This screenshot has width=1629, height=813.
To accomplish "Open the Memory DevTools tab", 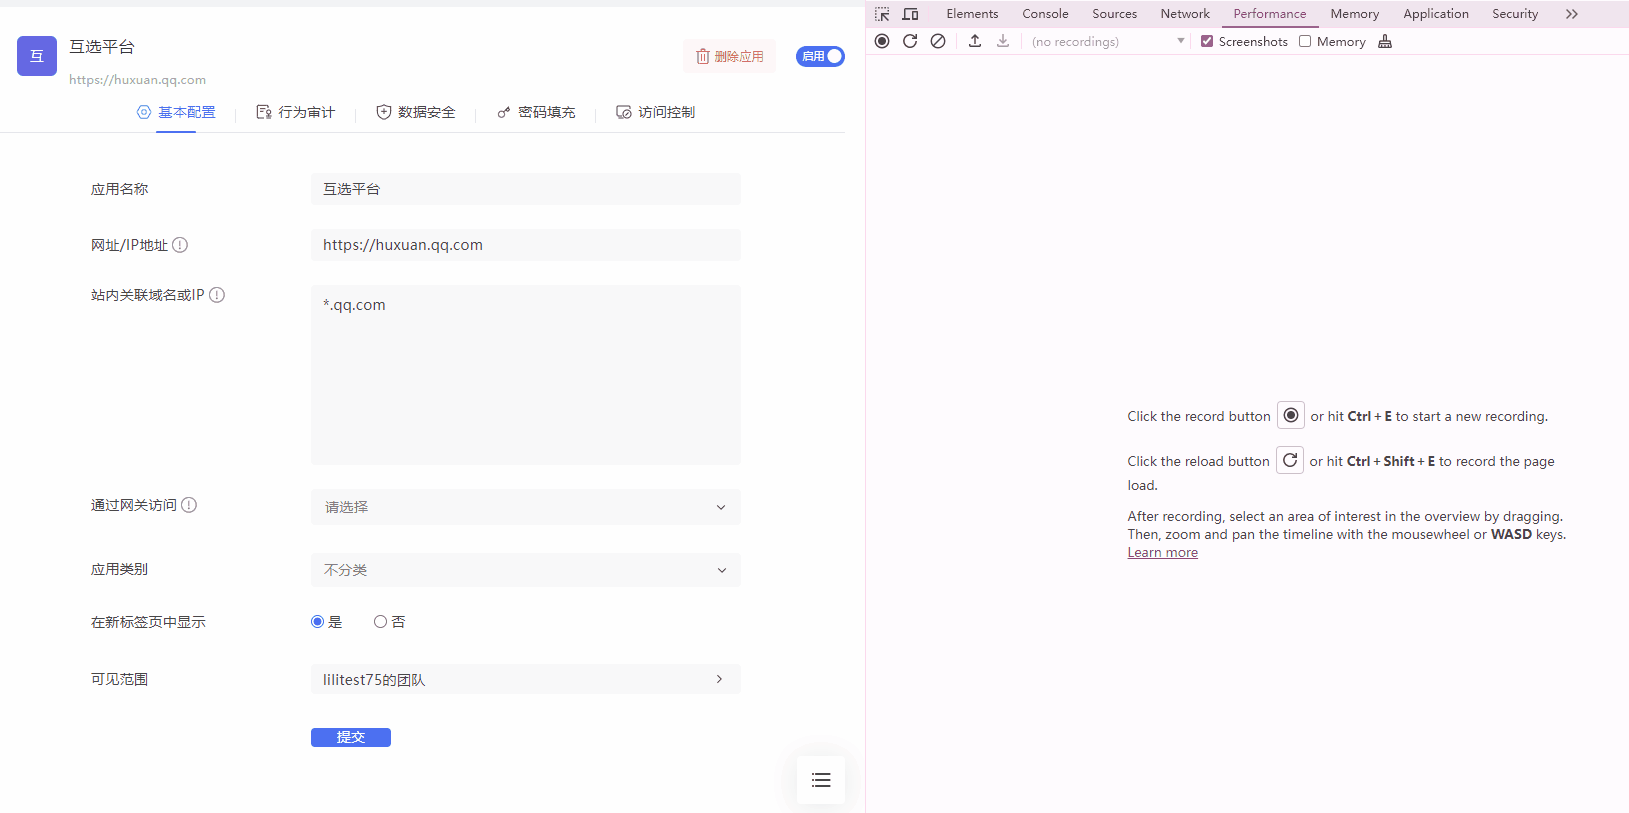I will coord(1354,14).
